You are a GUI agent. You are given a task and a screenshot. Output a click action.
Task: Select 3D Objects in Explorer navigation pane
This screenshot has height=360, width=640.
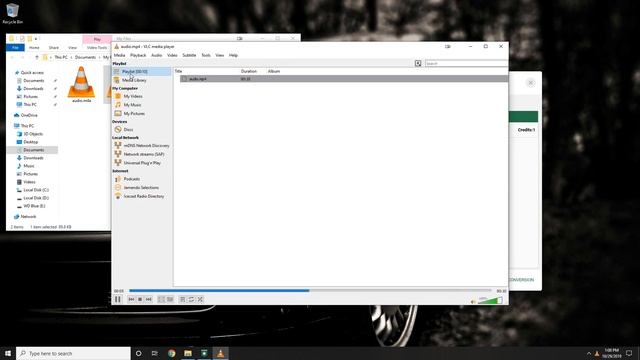(x=33, y=134)
